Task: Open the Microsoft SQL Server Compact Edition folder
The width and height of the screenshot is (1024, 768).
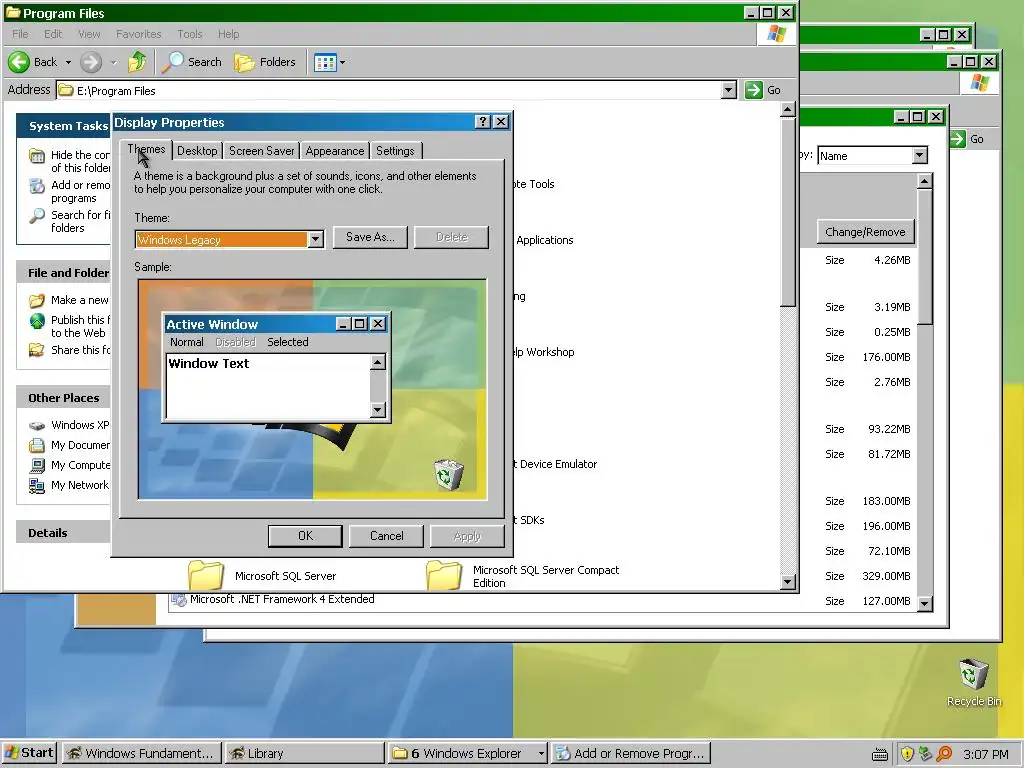Action: tap(444, 574)
